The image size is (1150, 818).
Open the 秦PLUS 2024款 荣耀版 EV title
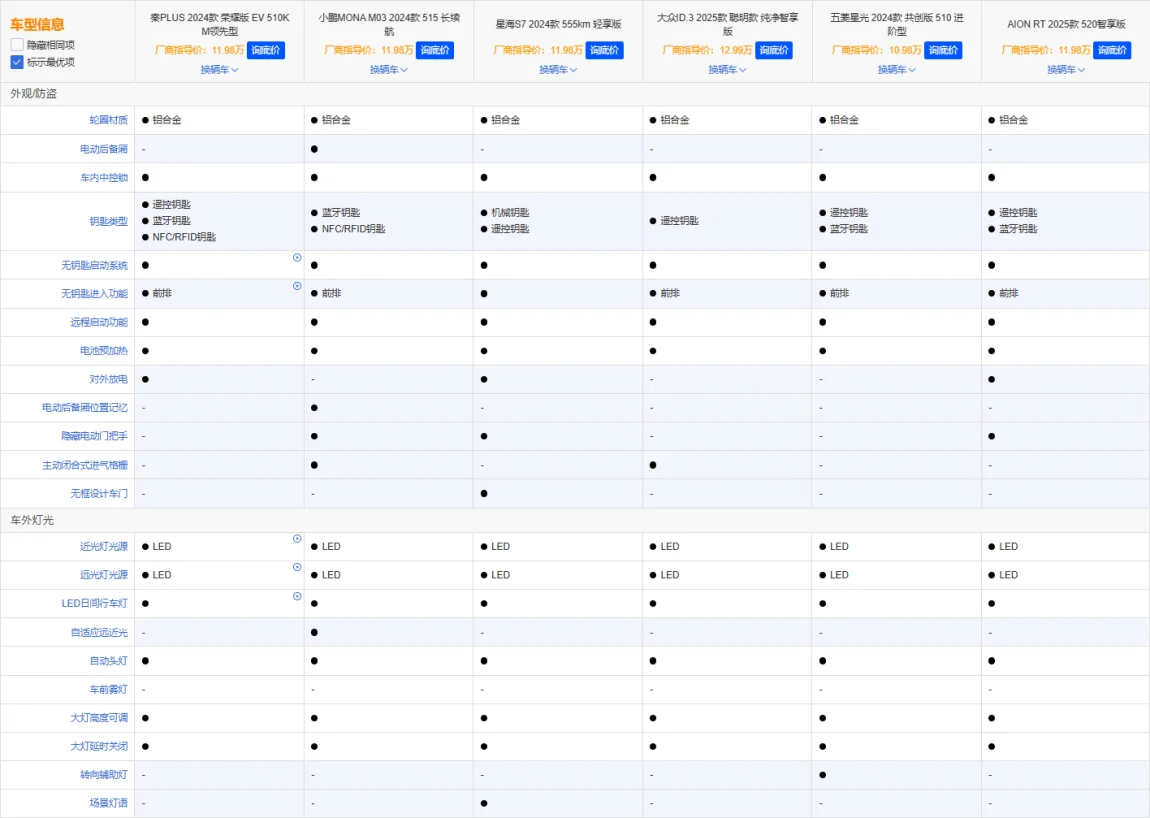[220, 24]
